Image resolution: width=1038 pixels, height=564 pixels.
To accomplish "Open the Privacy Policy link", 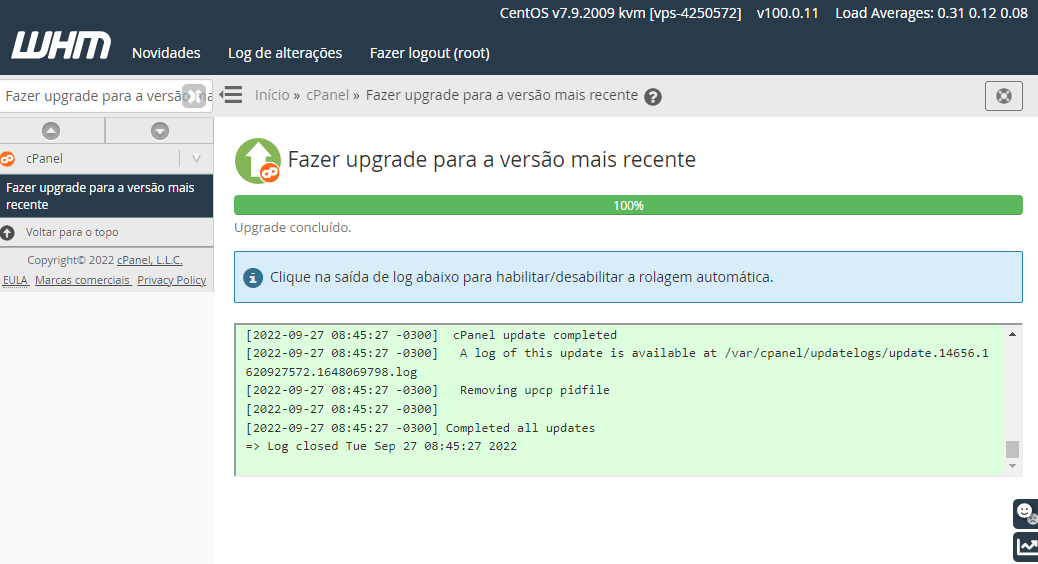I will click(x=171, y=280).
